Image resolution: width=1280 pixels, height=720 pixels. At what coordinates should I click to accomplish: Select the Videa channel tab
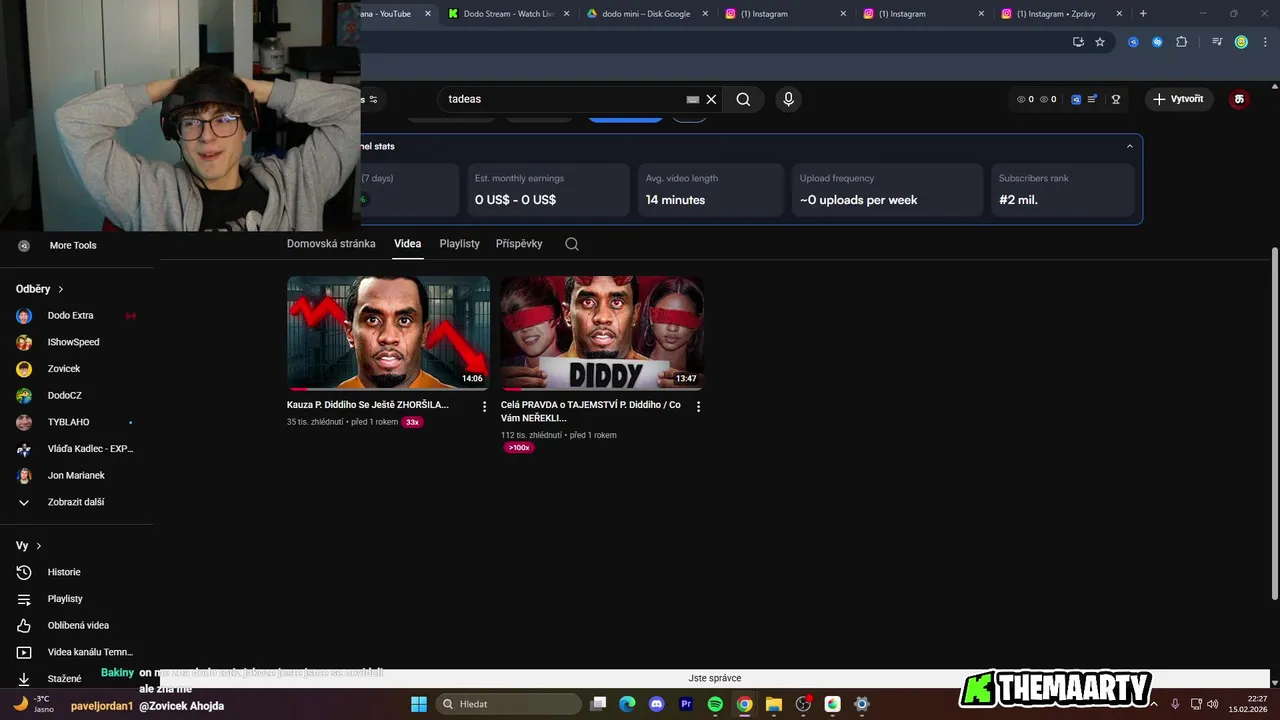pyautogui.click(x=408, y=244)
